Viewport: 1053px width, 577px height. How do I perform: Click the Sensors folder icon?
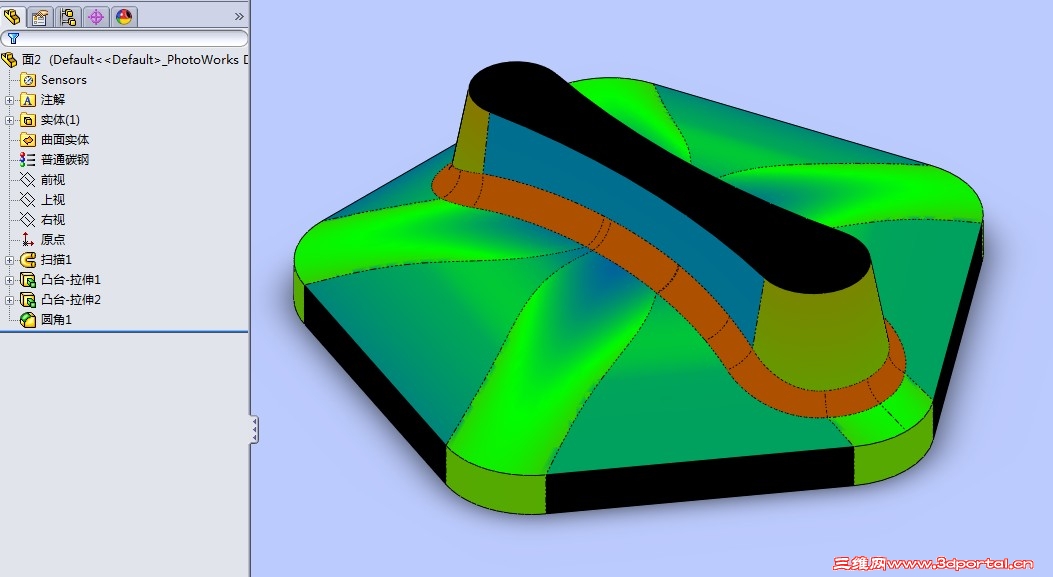pos(28,80)
